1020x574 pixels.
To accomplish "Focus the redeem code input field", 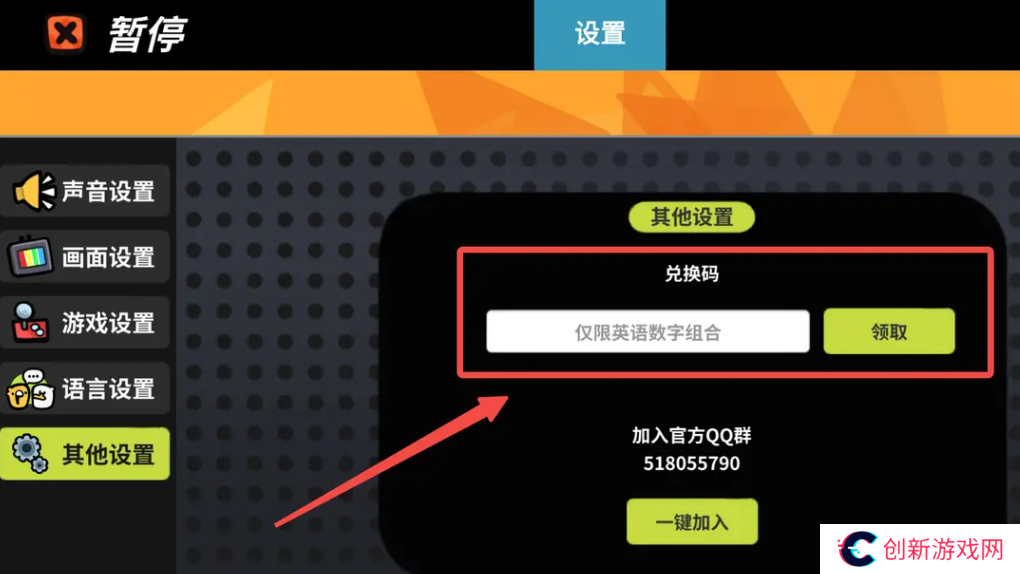I will [648, 332].
